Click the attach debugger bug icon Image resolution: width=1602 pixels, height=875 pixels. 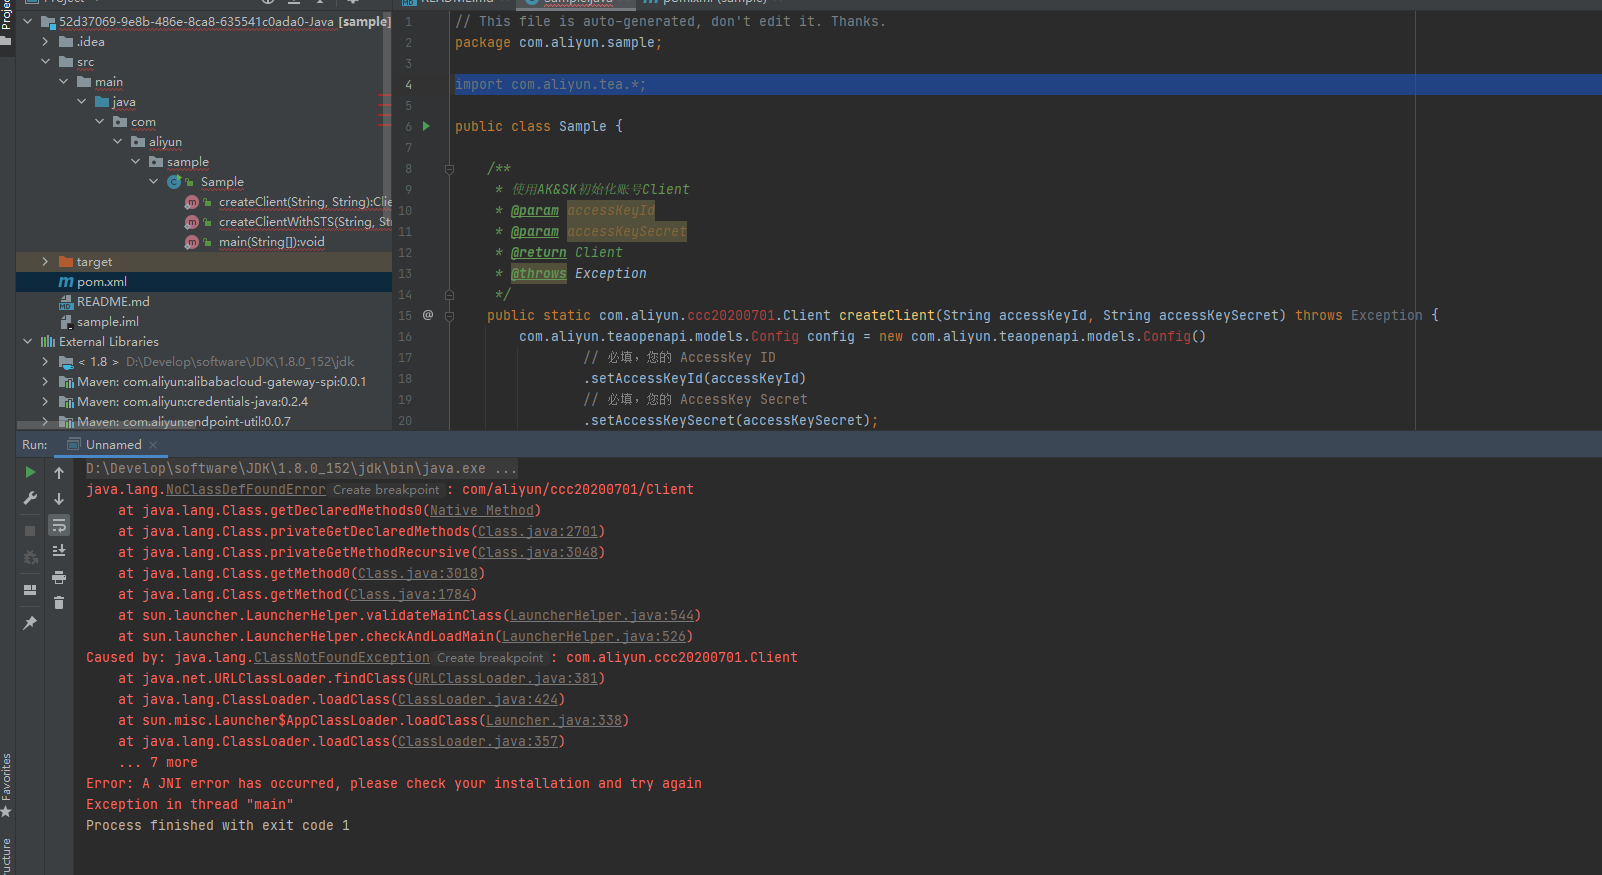(30, 557)
